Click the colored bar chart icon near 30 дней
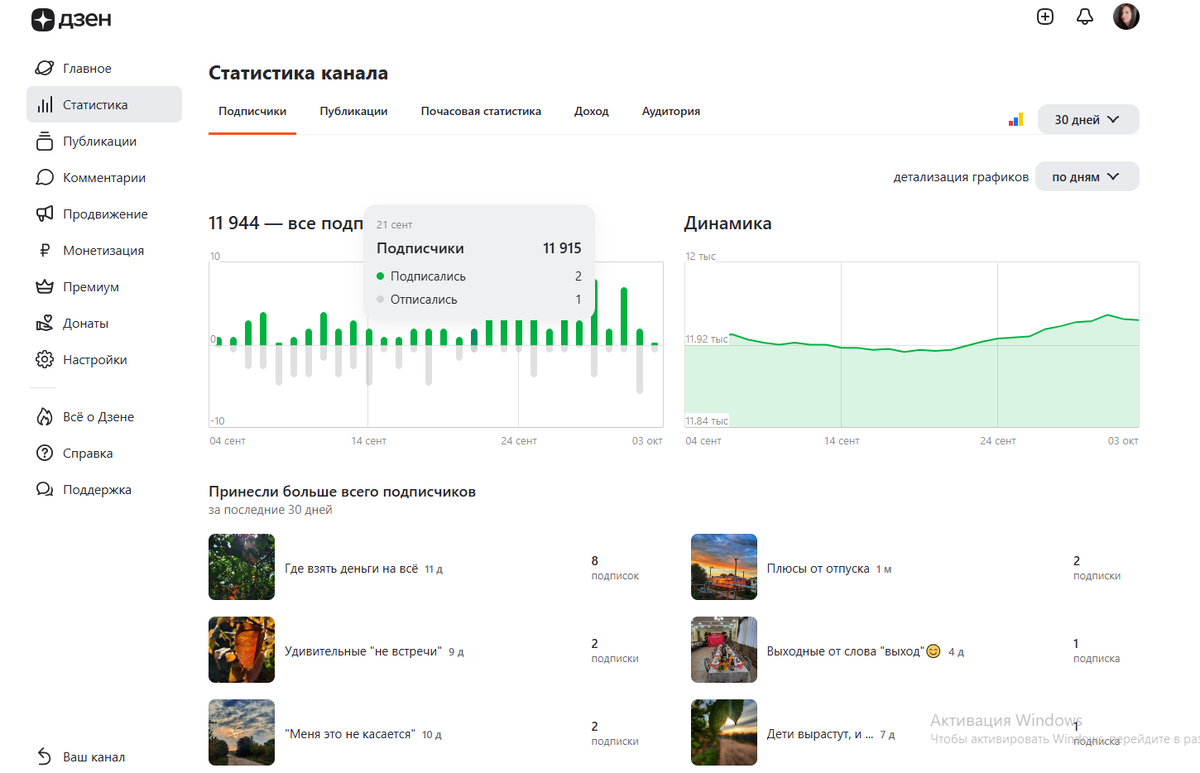Screen dimensions: 1200x773 point(1015,120)
